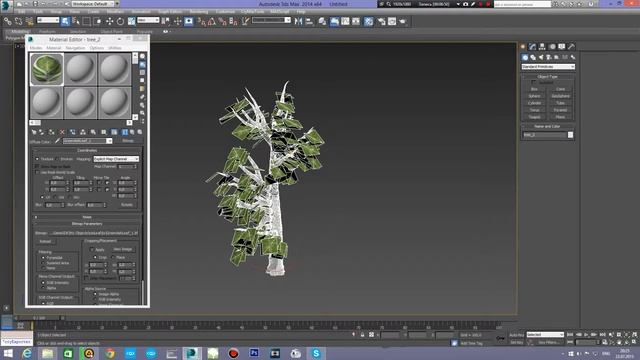Select Place radio in Cropping/Placement
Screen dimensions: 640x360
pyautogui.click(x=113, y=258)
